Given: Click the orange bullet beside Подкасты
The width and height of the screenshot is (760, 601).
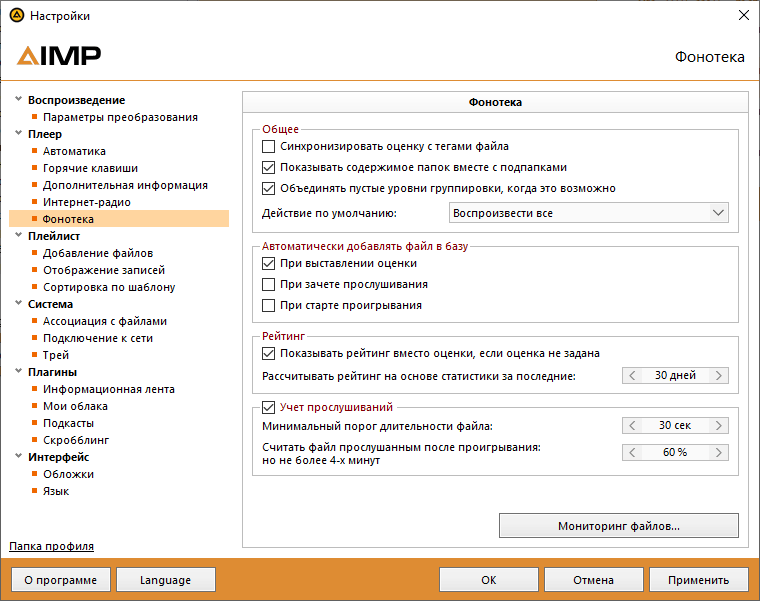Looking at the screenshot, I should coord(34,423).
